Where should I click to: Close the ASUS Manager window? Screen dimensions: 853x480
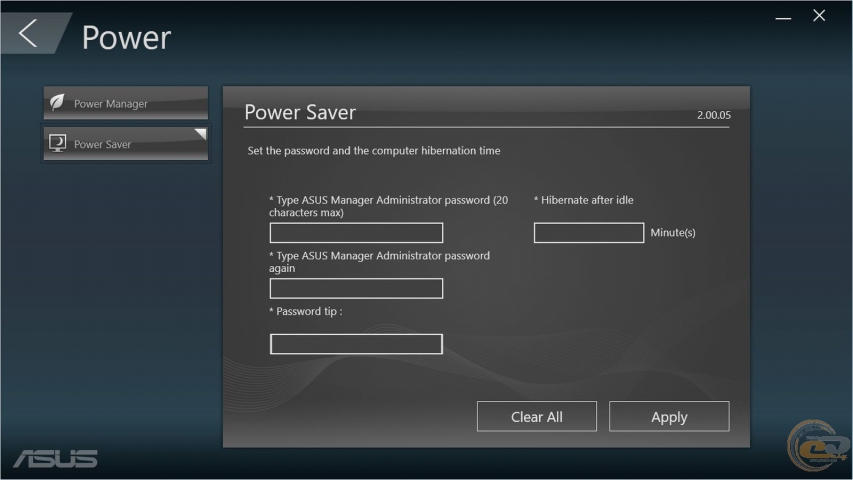click(819, 16)
